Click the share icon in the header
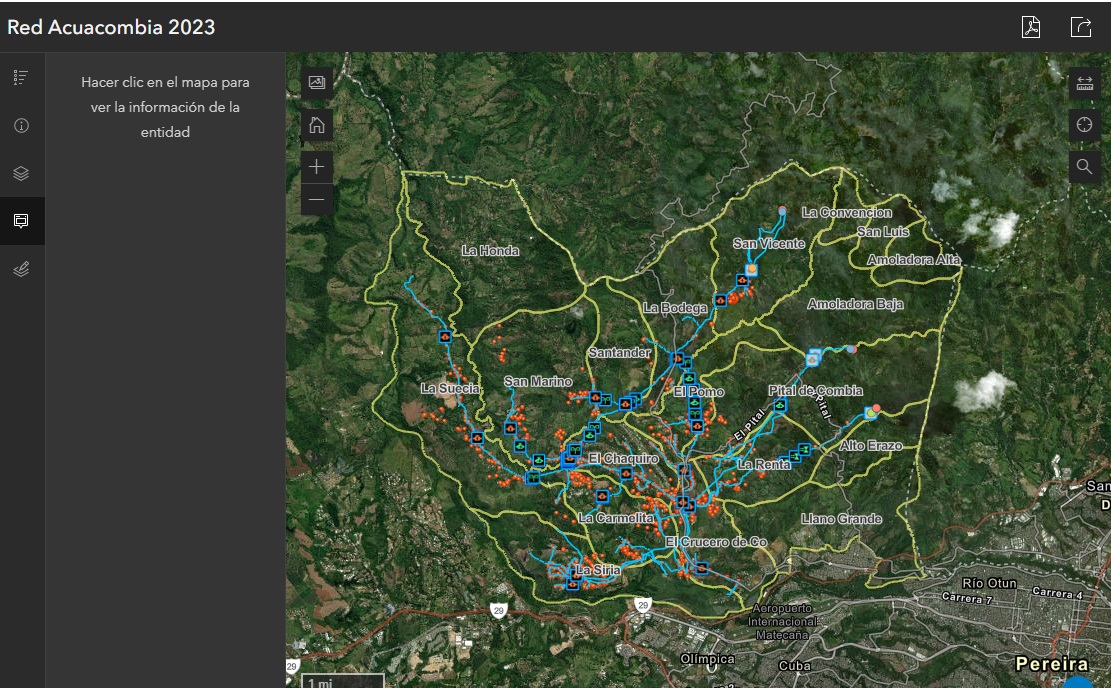This screenshot has height=688, width=1111. [1081, 27]
